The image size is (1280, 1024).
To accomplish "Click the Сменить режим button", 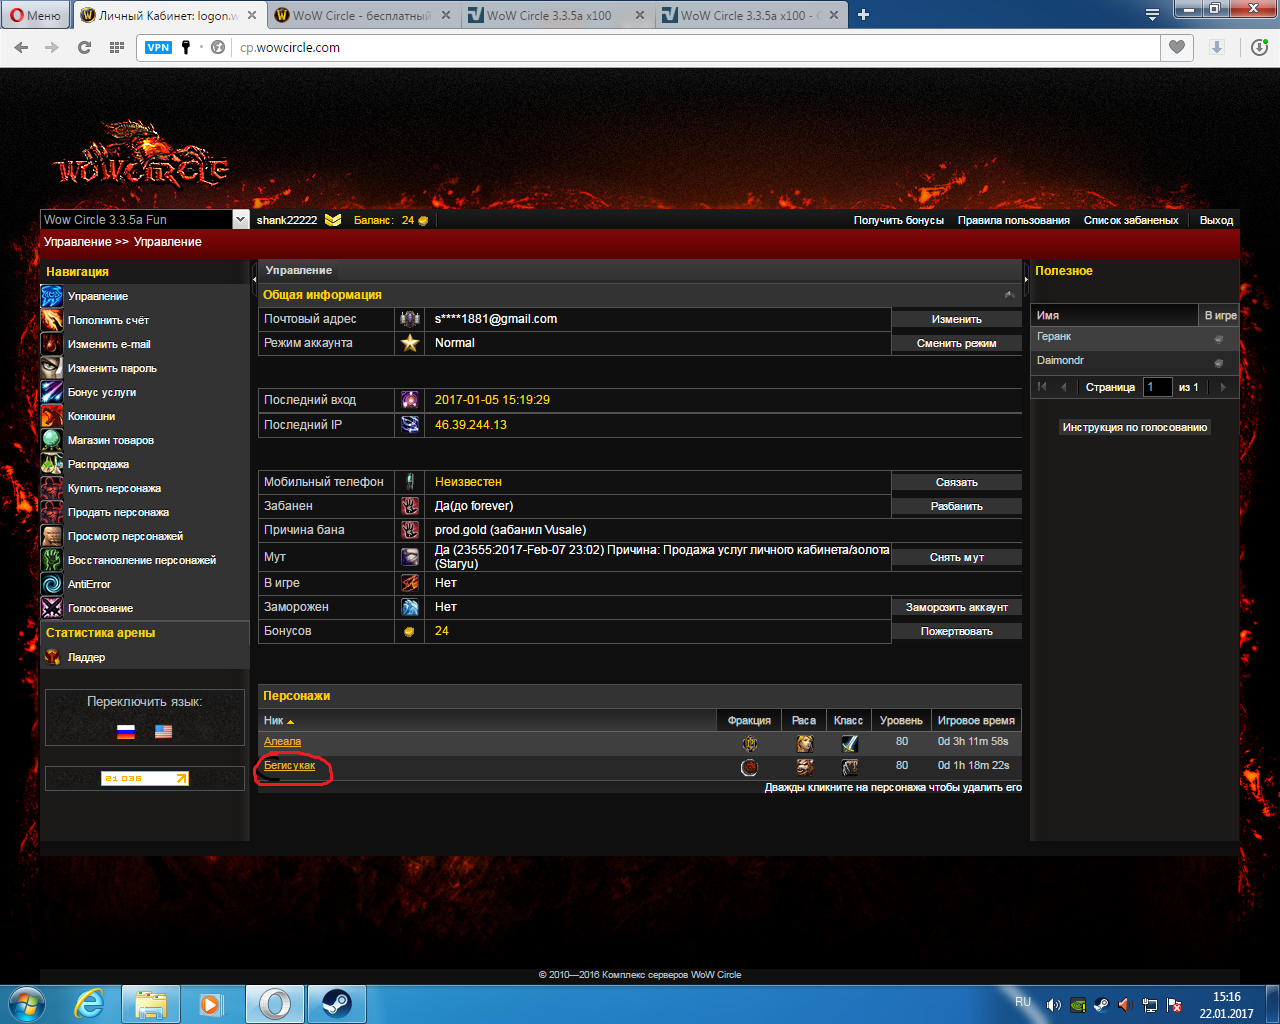I will pos(956,343).
